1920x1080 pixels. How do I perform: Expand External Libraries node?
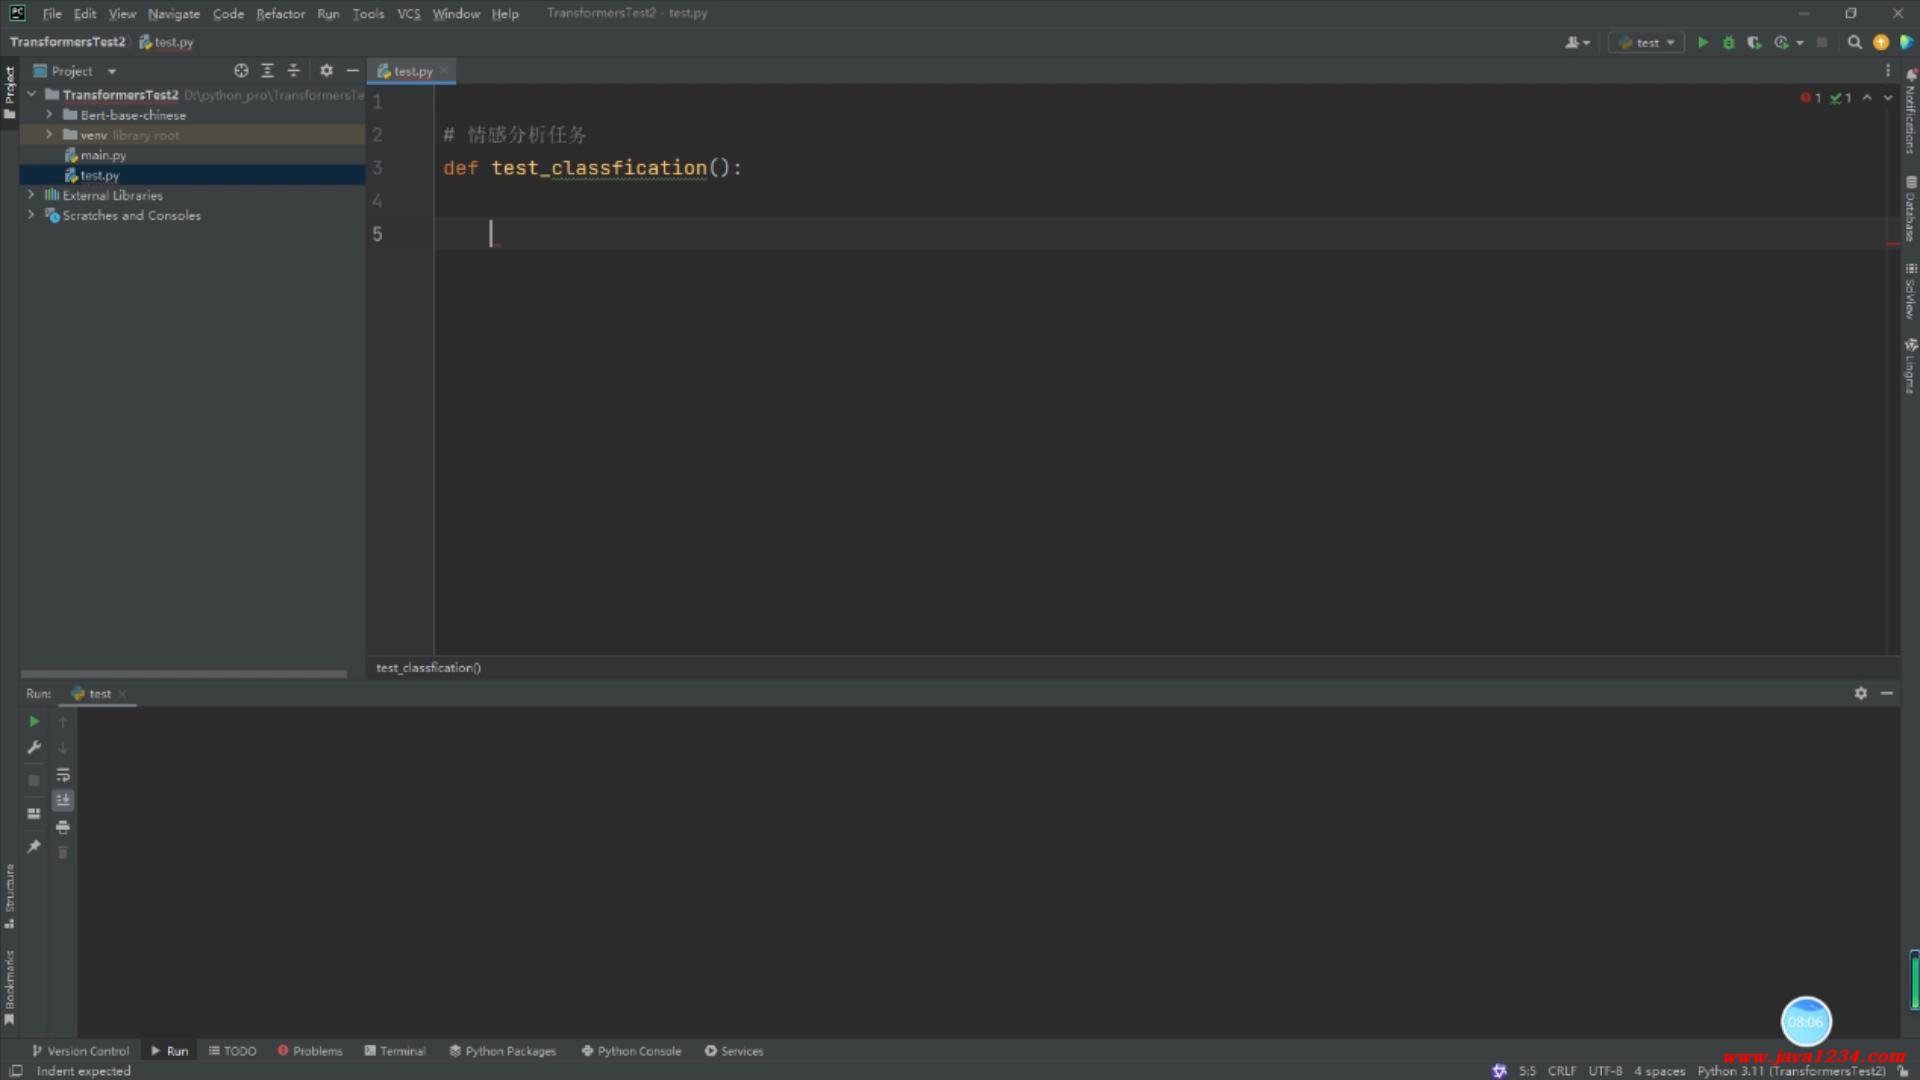[x=31, y=195]
